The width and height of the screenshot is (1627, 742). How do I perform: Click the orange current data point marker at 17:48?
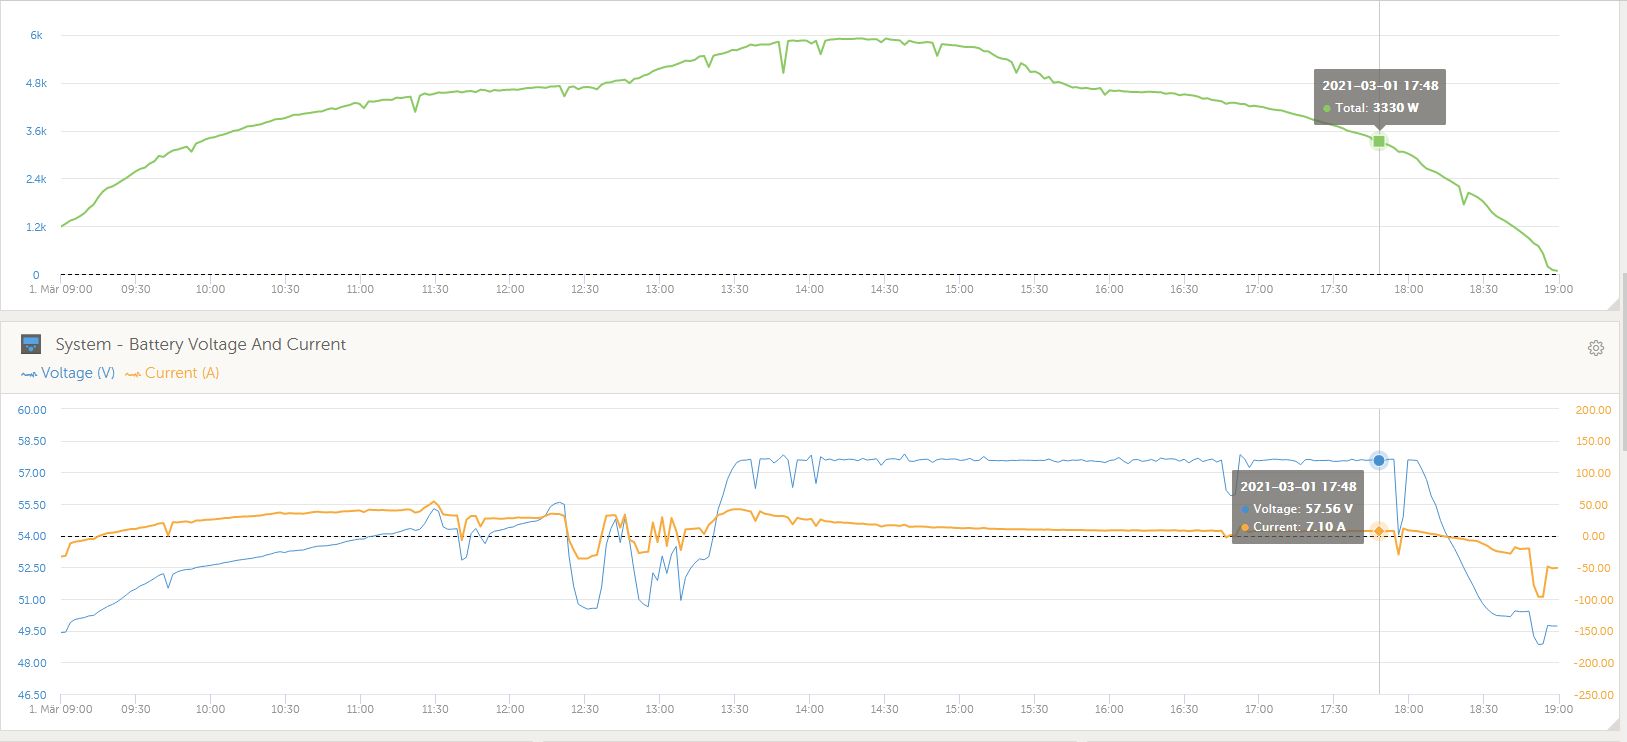pyautogui.click(x=1379, y=531)
